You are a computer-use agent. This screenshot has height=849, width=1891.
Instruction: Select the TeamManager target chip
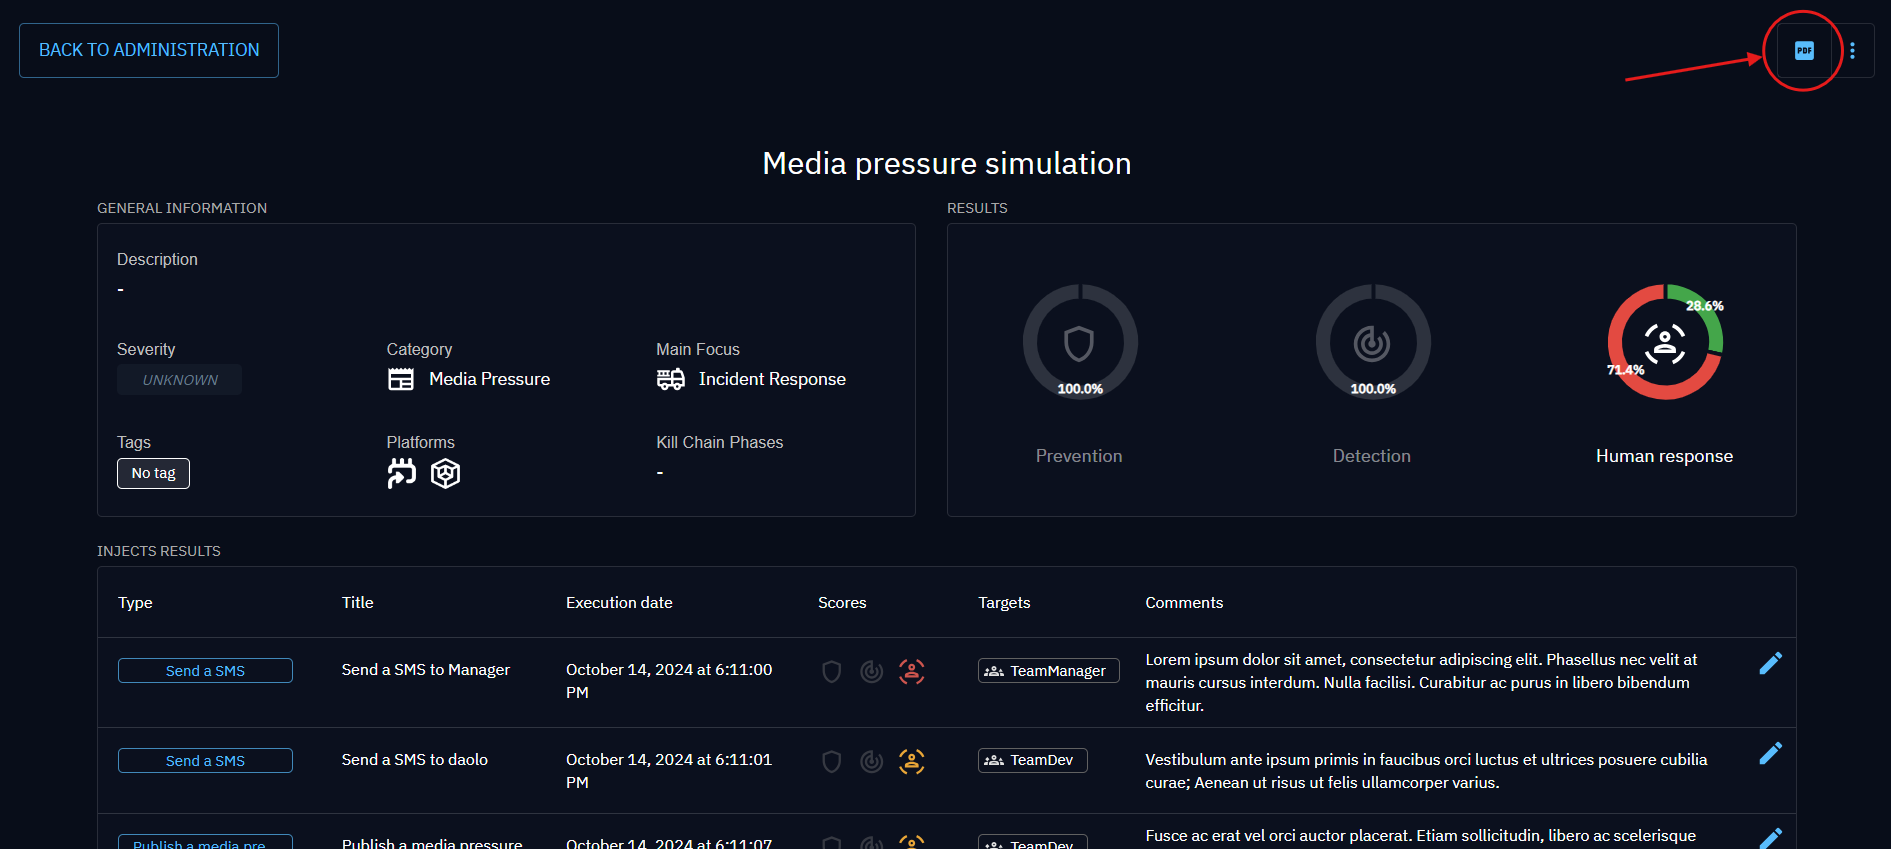[x=1048, y=671]
